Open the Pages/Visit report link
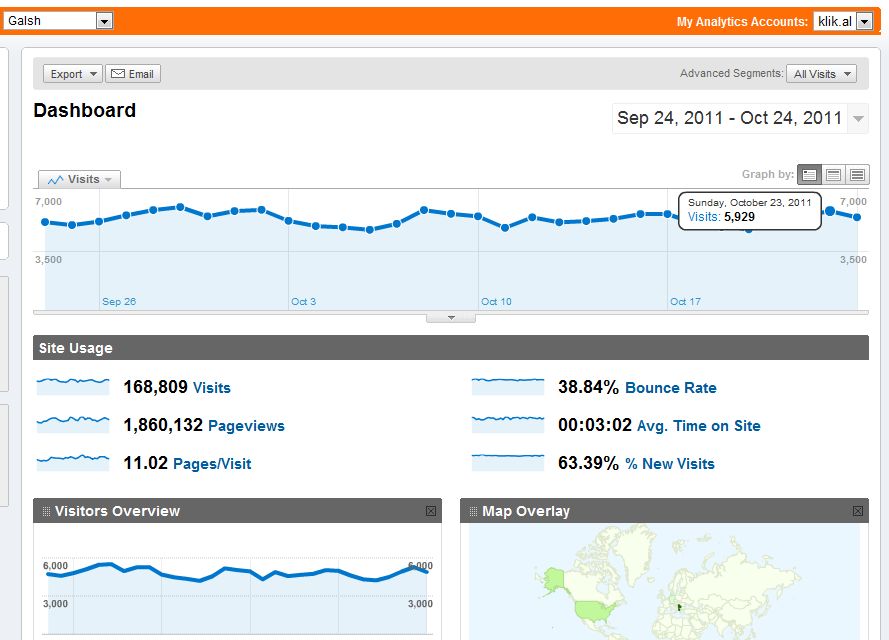This screenshot has height=640, width=889. pos(212,464)
